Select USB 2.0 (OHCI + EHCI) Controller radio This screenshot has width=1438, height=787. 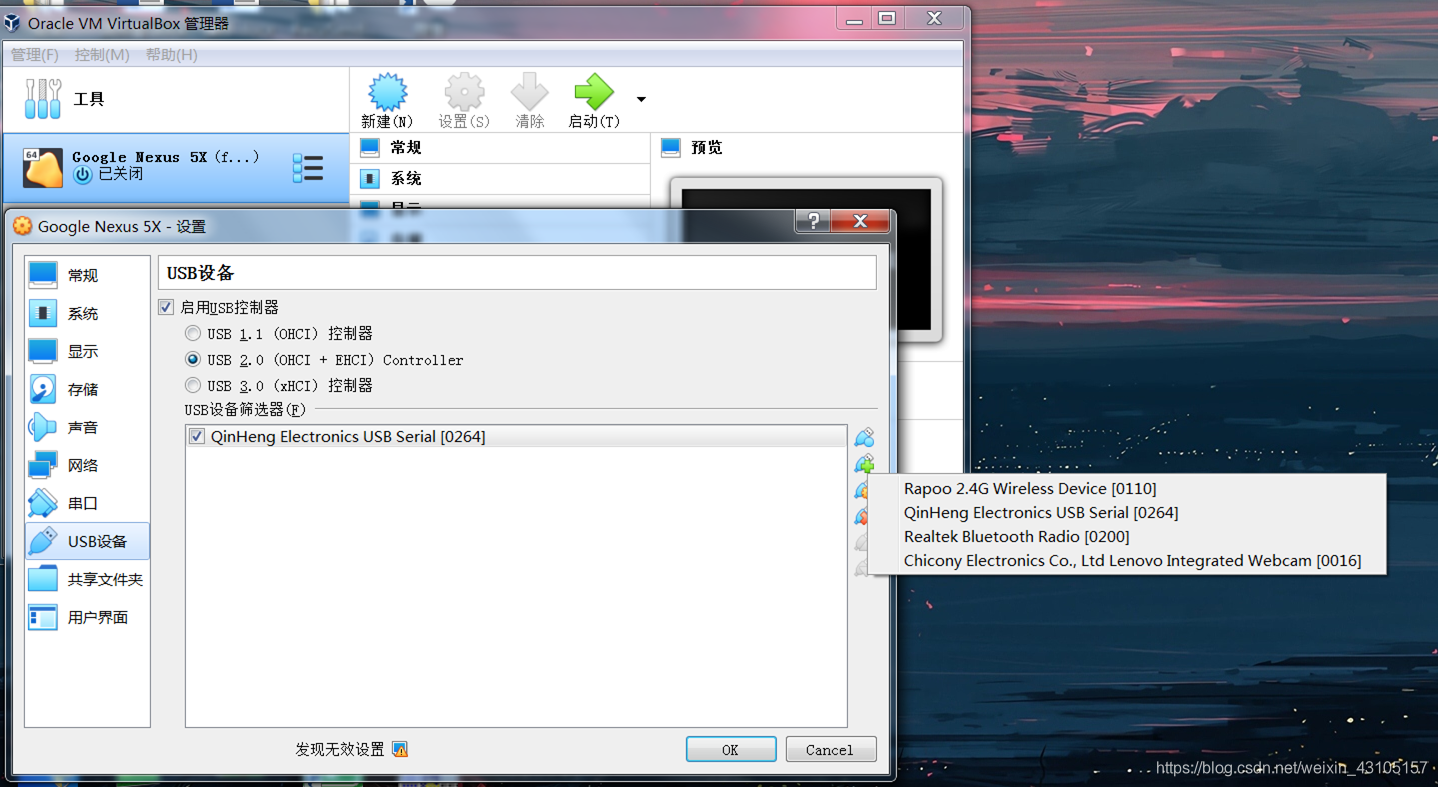(x=193, y=359)
